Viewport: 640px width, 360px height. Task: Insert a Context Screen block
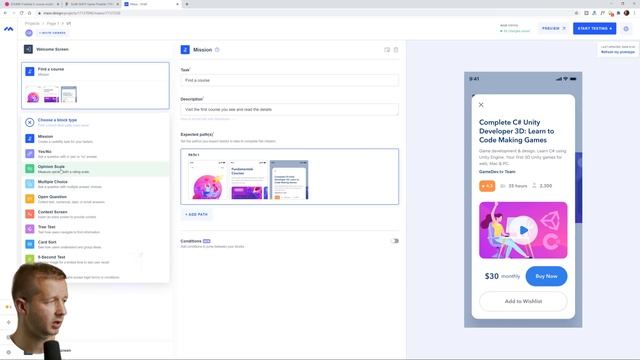click(95, 214)
